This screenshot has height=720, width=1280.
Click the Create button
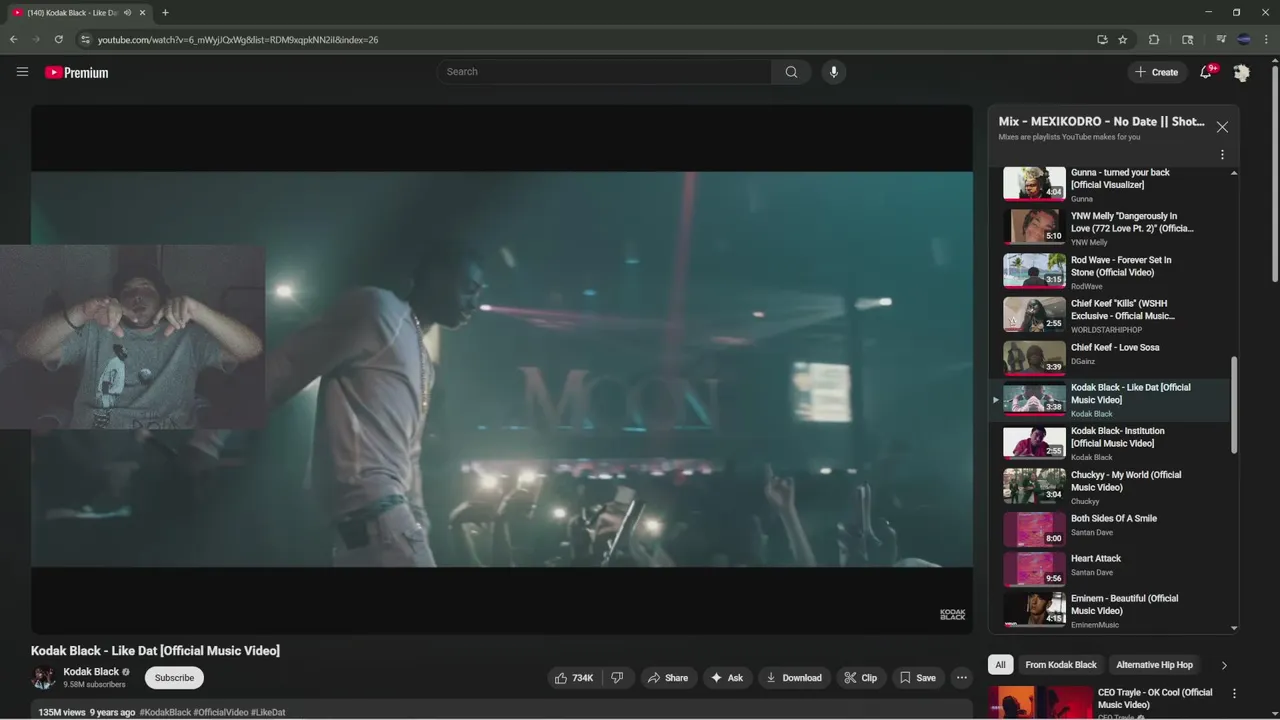1156,72
